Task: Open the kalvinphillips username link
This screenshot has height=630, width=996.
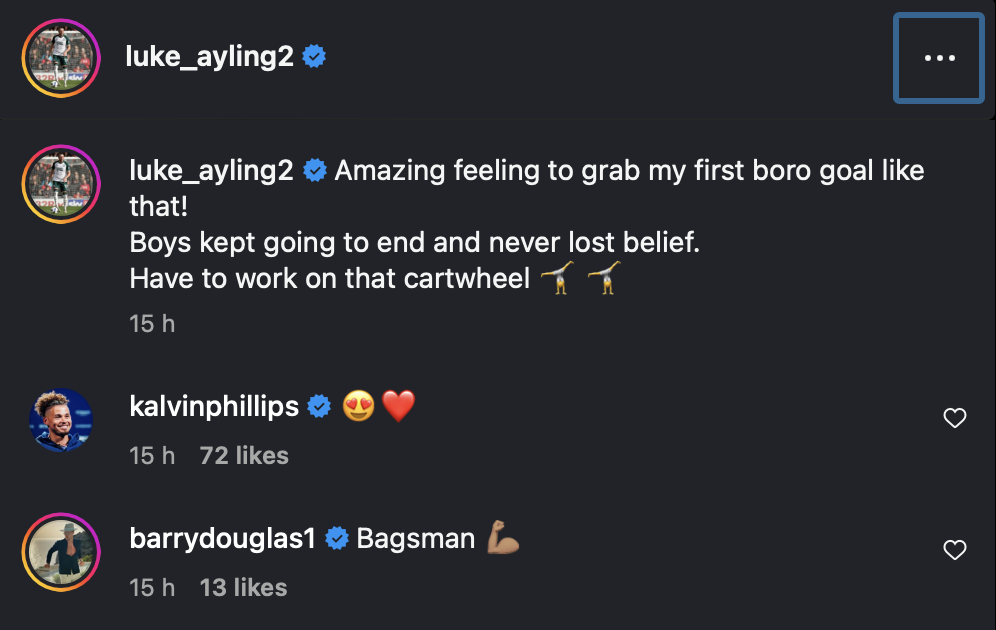Action: [x=214, y=406]
